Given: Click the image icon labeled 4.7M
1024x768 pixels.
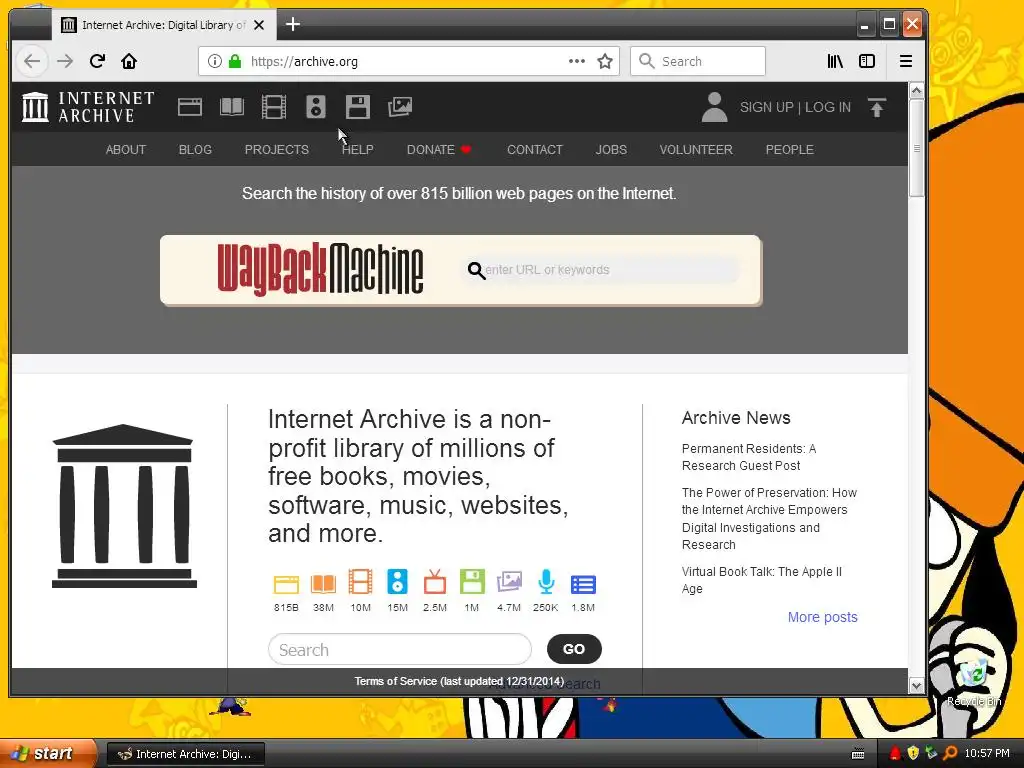Looking at the screenshot, I should (x=509, y=582).
